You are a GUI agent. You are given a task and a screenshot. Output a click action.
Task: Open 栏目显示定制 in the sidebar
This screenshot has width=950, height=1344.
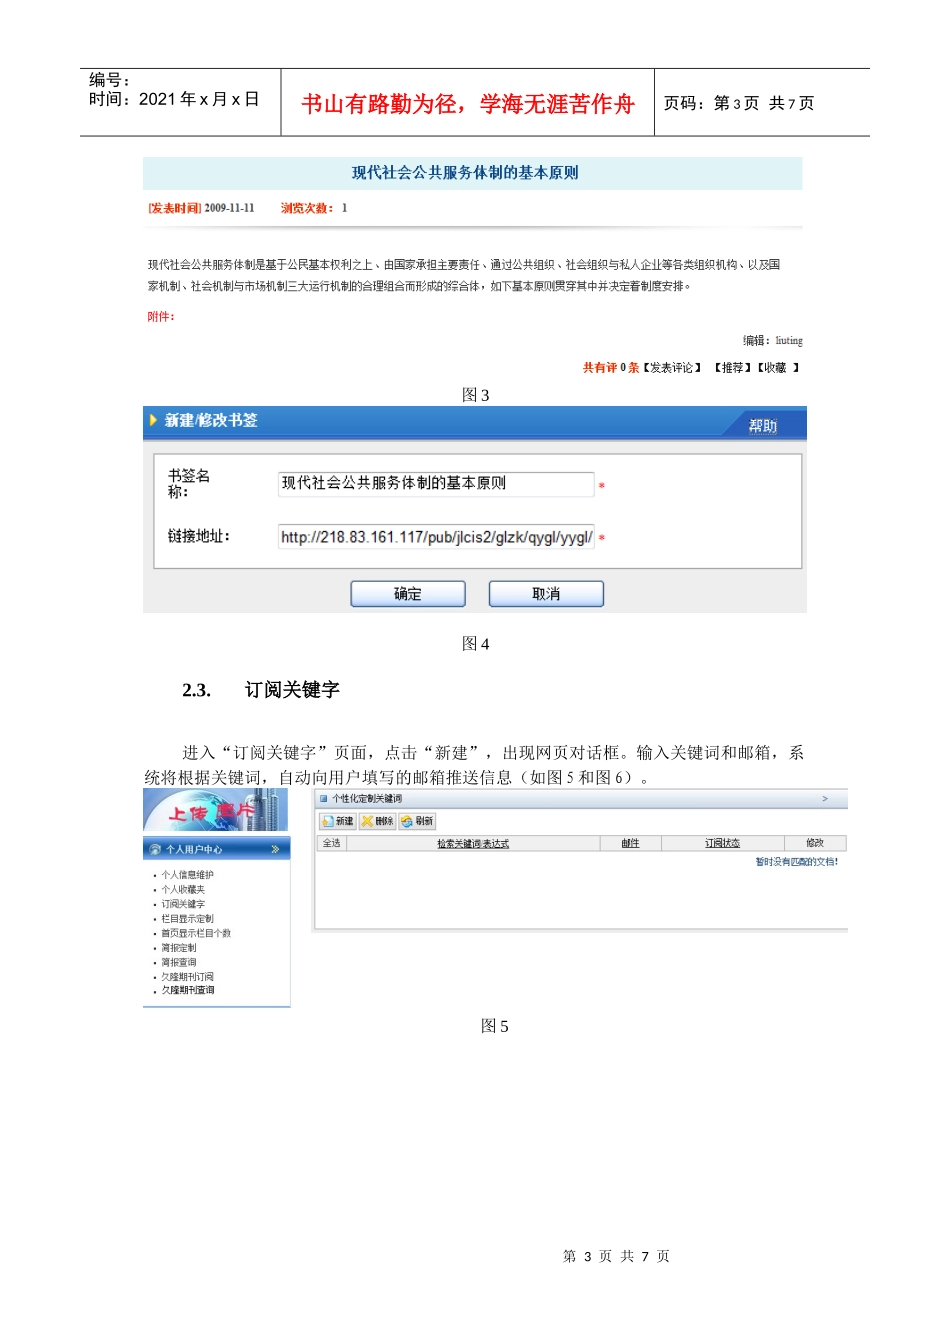coord(187,918)
